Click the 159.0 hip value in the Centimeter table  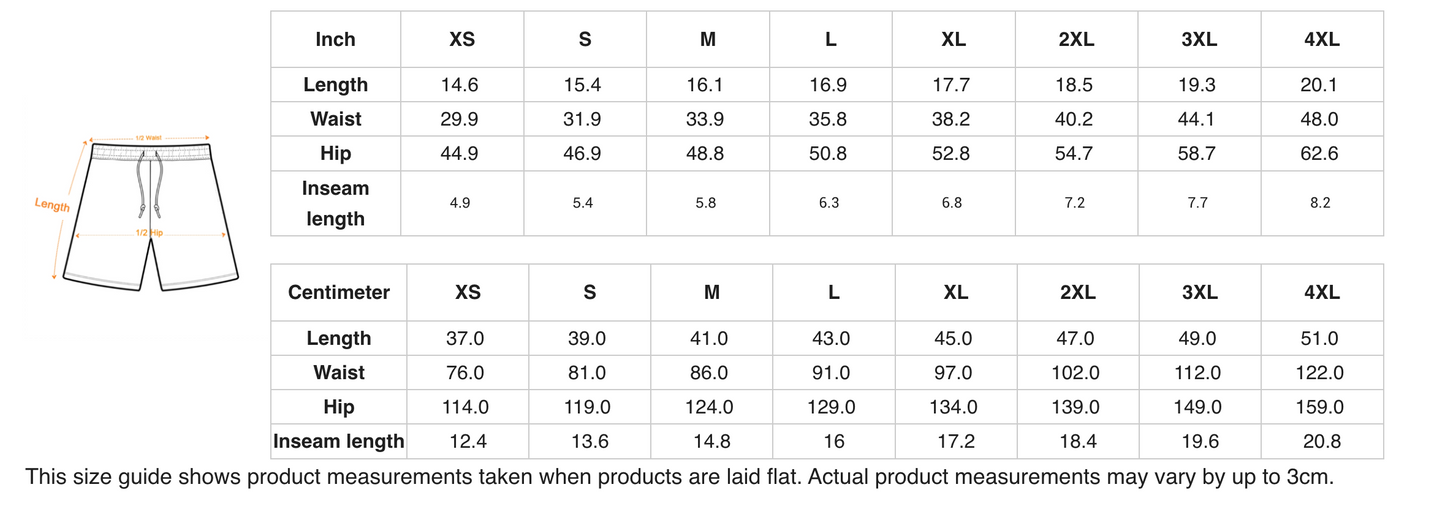pos(1321,407)
